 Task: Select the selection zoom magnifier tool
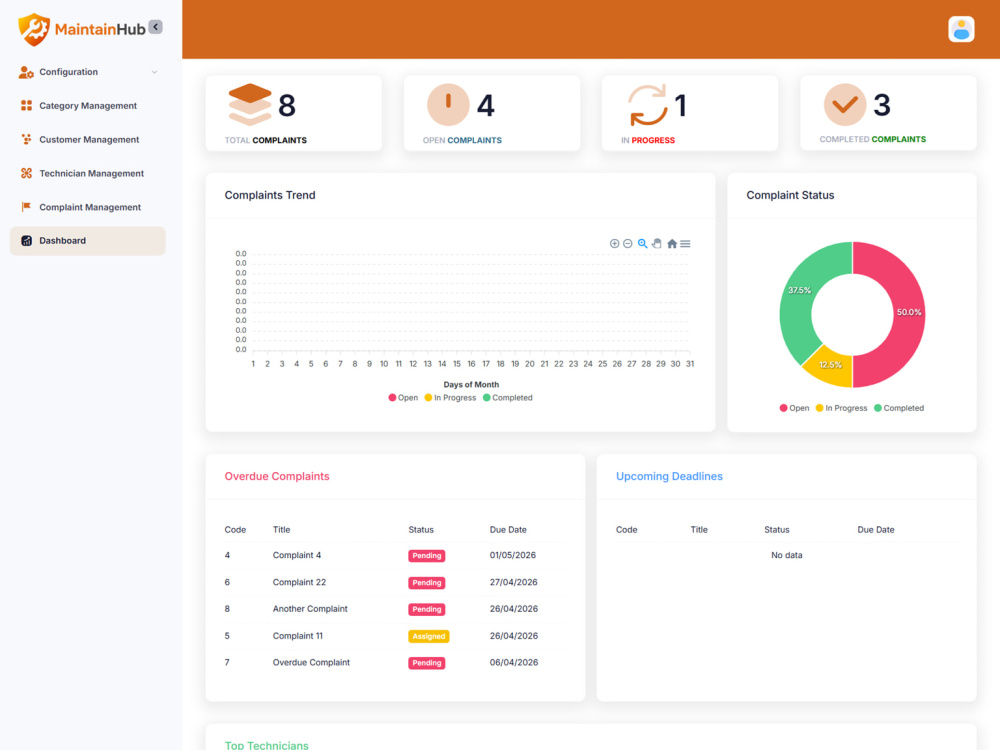click(642, 244)
